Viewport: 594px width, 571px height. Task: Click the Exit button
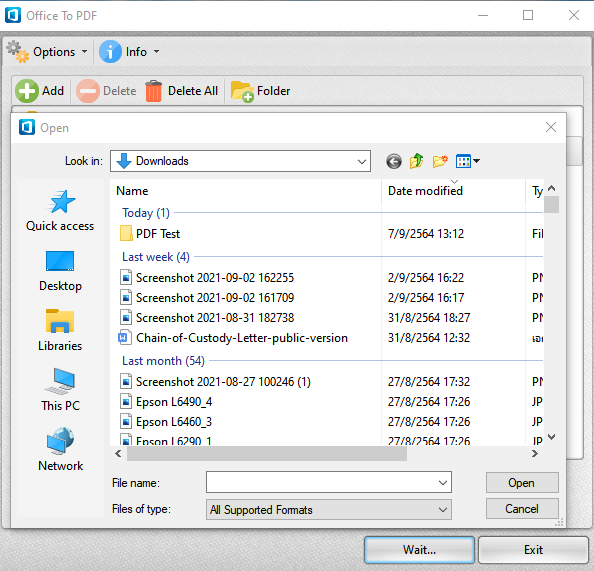533,549
